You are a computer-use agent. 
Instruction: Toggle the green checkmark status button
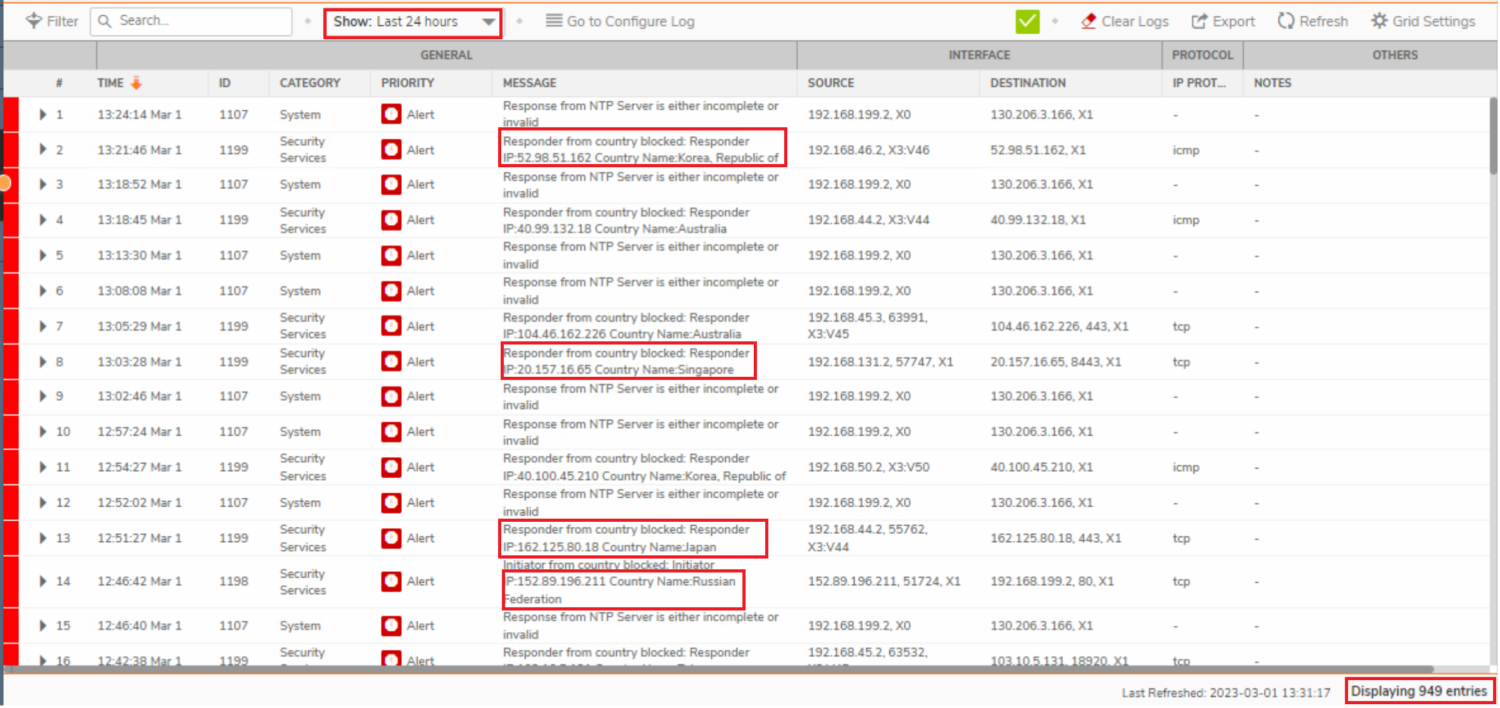(x=1027, y=21)
